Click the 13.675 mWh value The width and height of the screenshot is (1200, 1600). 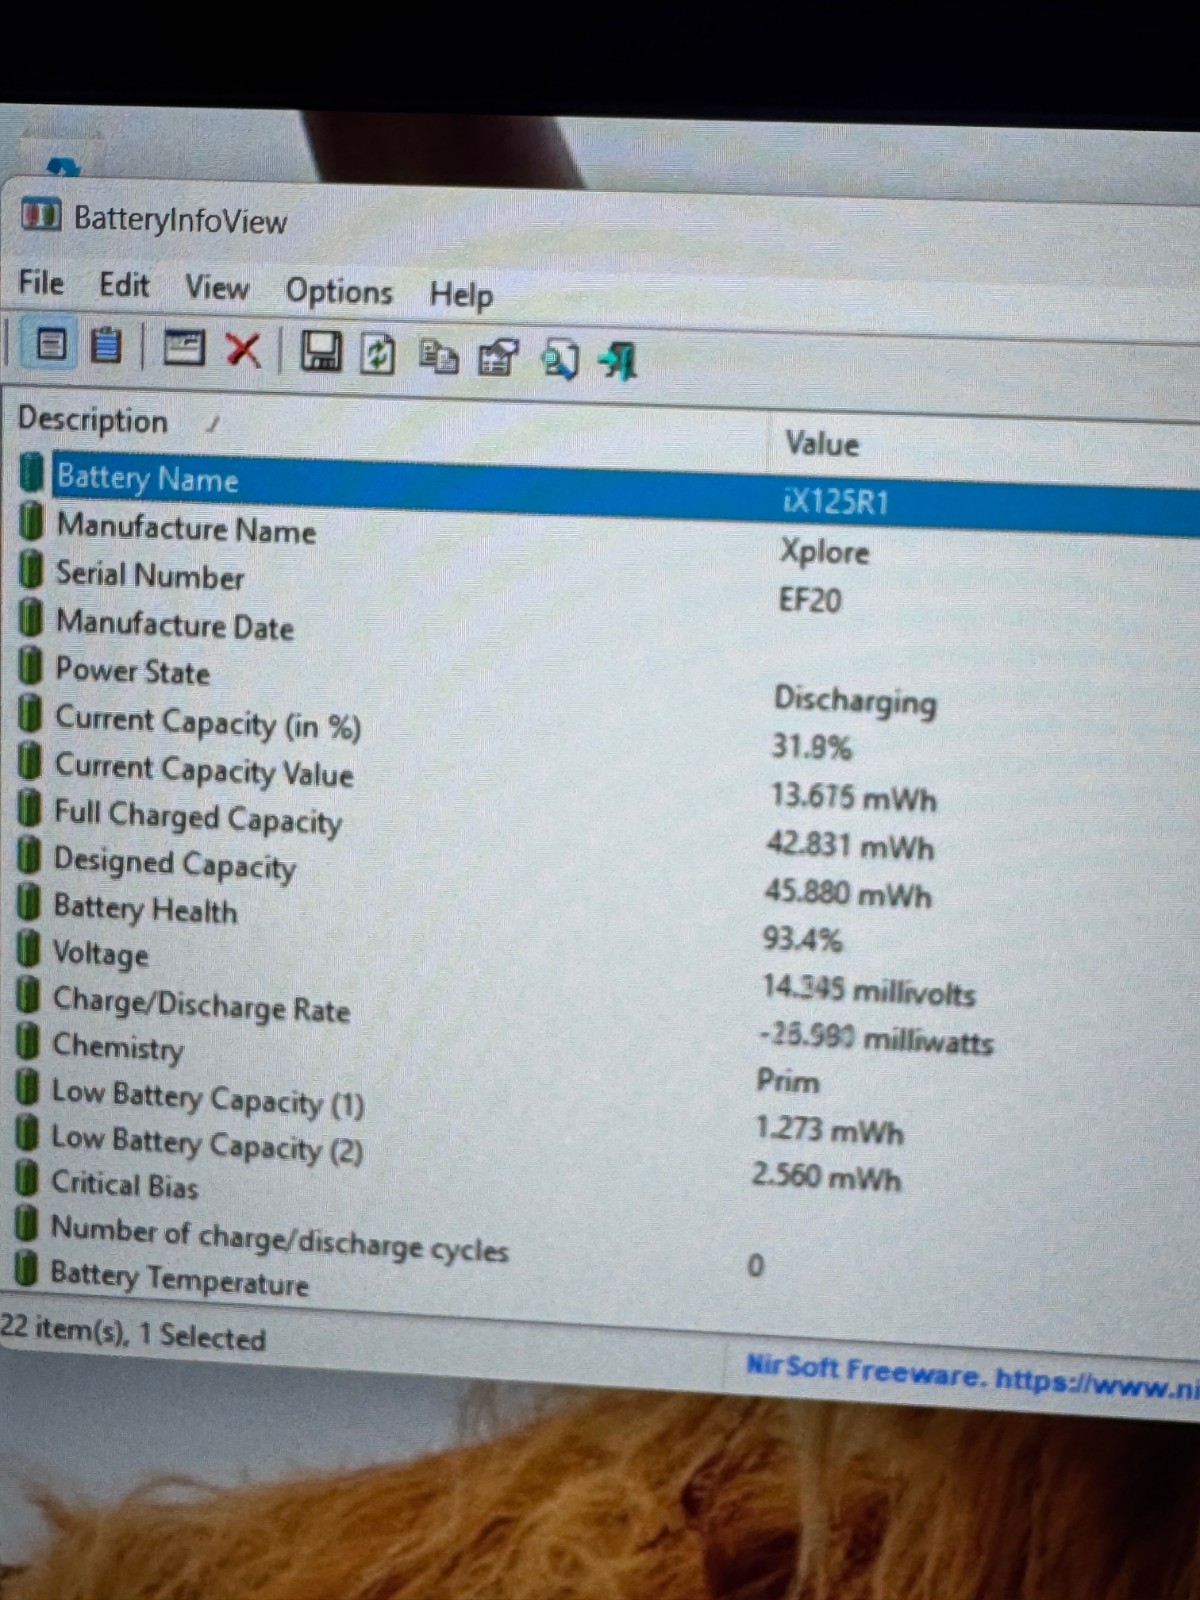[853, 797]
